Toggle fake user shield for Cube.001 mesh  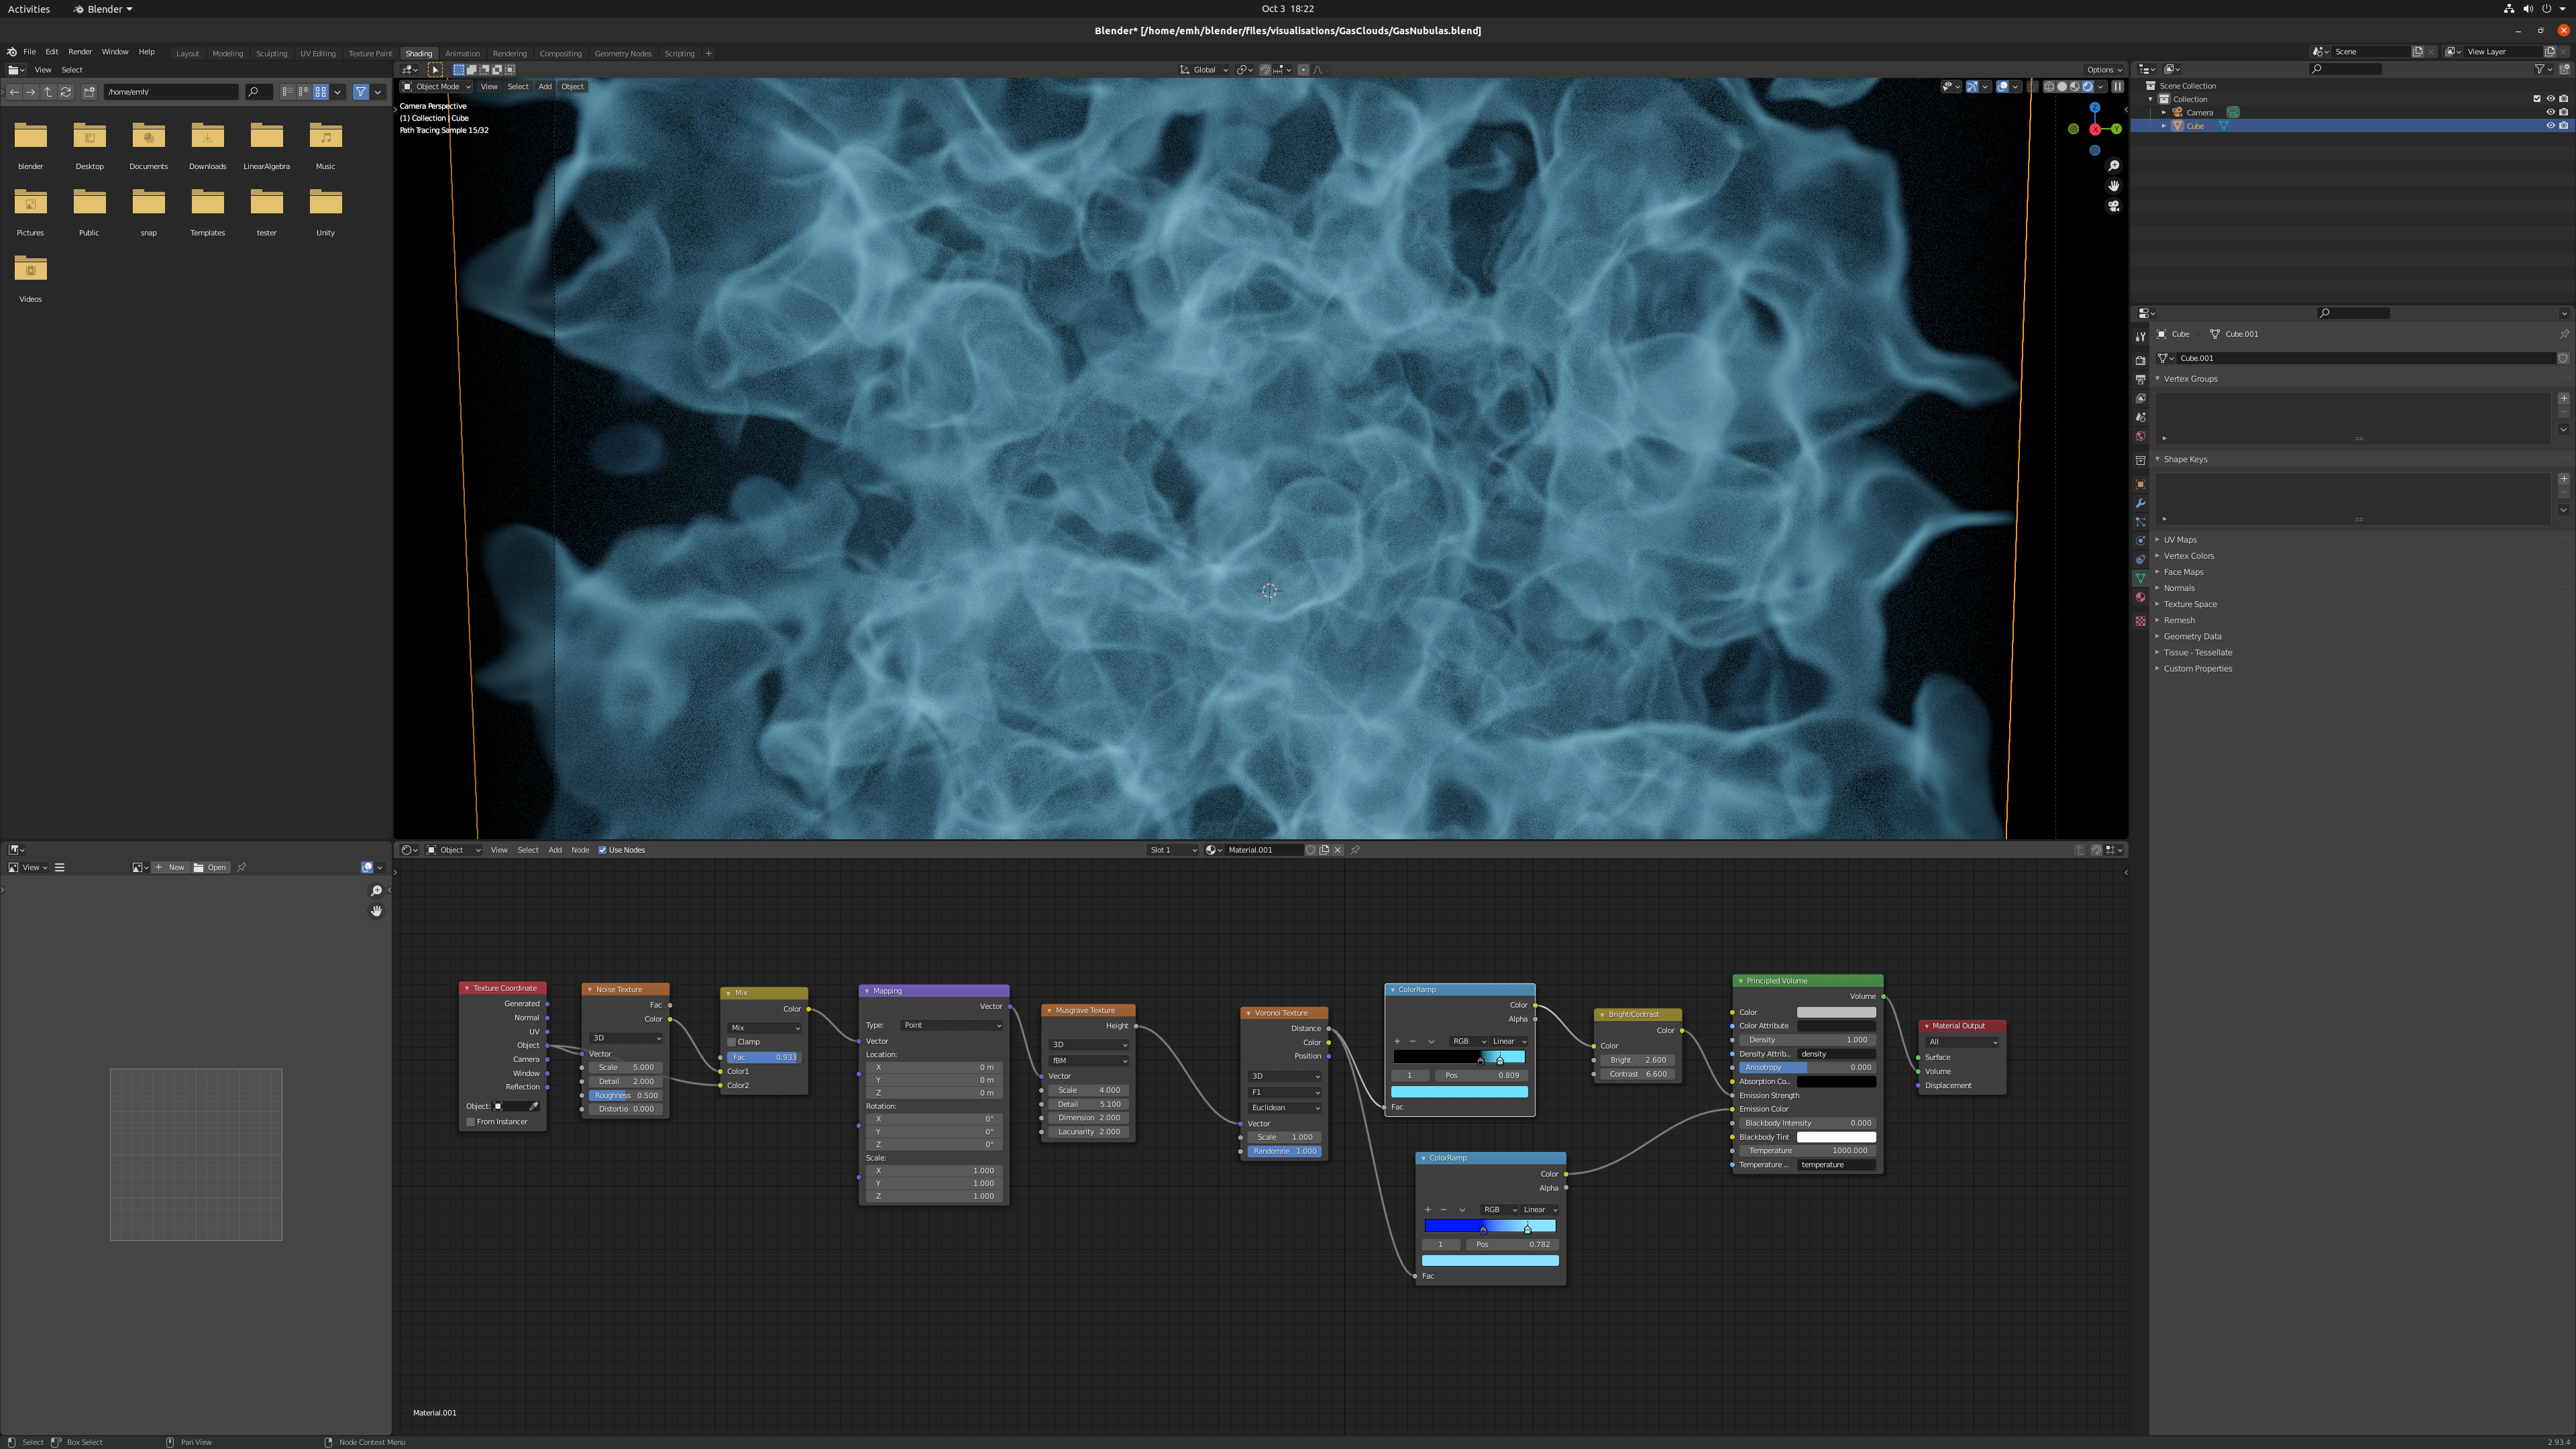(x=2563, y=358)
